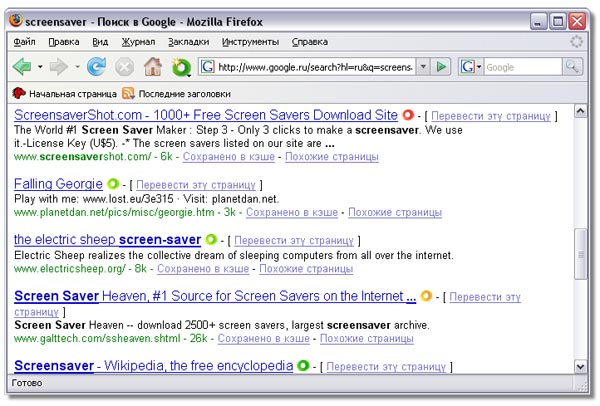Open the Справка menu
The height and width of the screenshot is (406, 600).
310,42
